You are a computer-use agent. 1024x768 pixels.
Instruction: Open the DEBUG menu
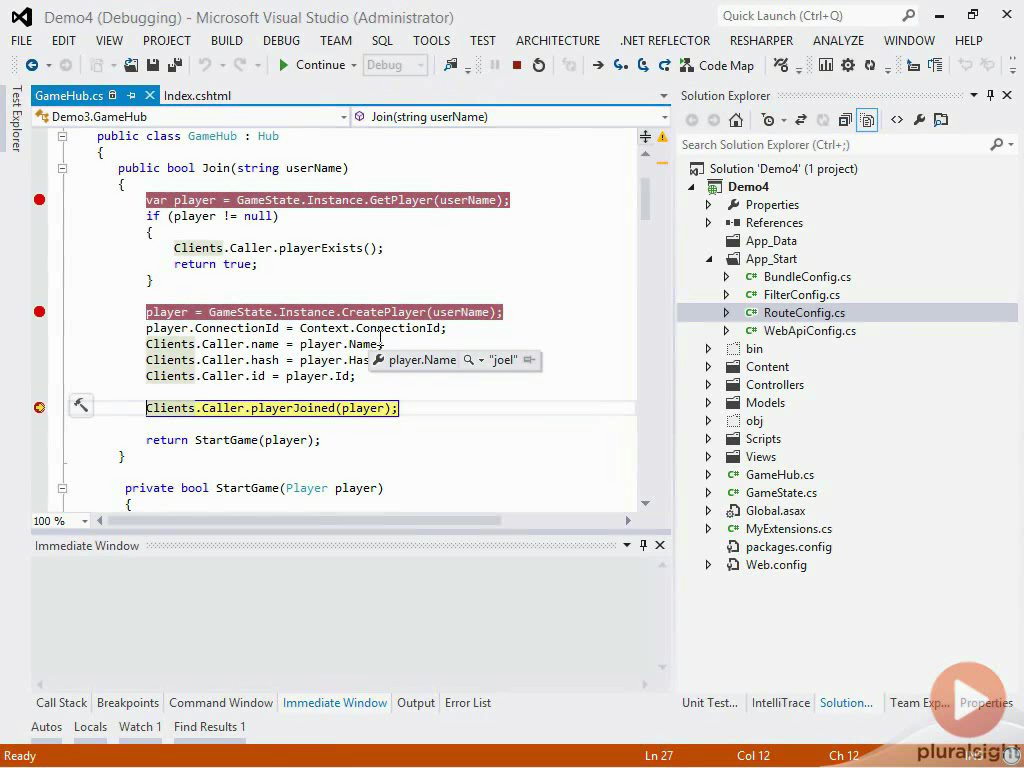[281, 40]
